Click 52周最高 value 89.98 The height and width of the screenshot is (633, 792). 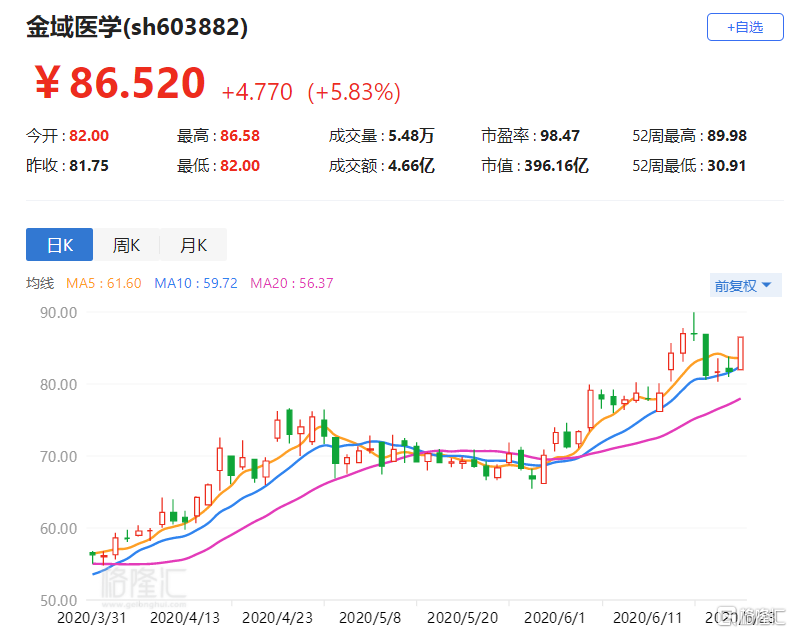point(727,136)
